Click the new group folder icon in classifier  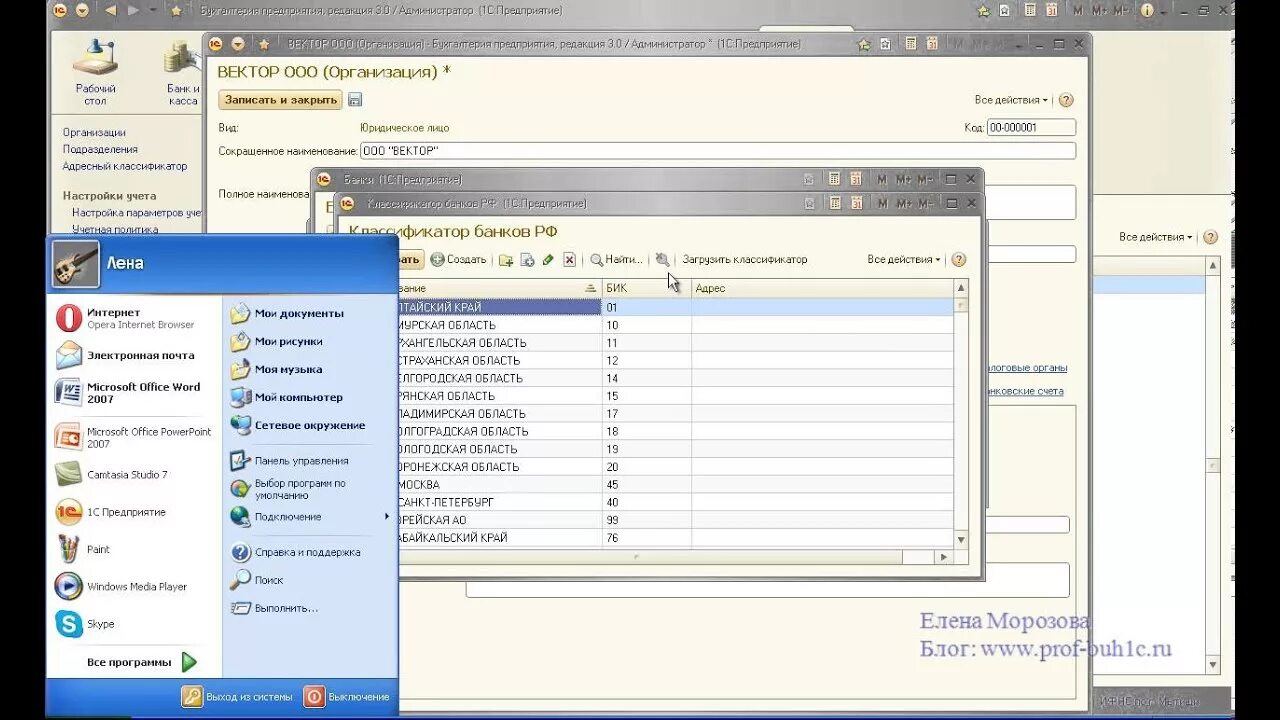(506, 260)
